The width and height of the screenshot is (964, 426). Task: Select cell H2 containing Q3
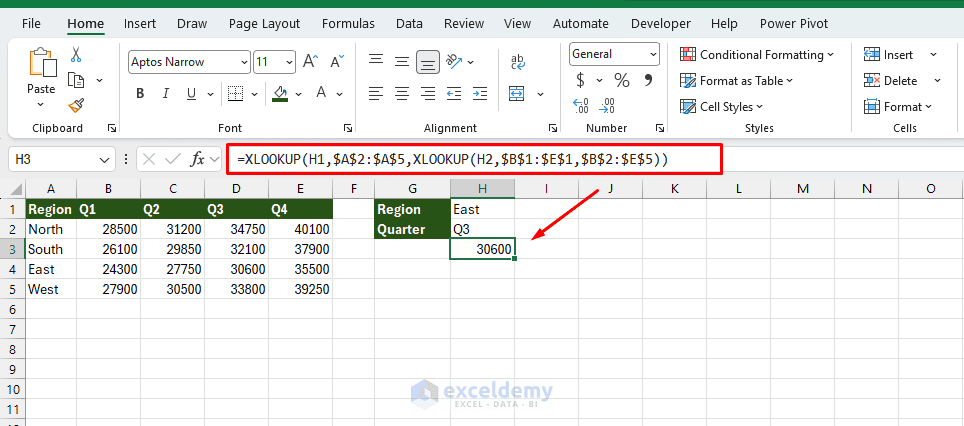coord(483,229)
